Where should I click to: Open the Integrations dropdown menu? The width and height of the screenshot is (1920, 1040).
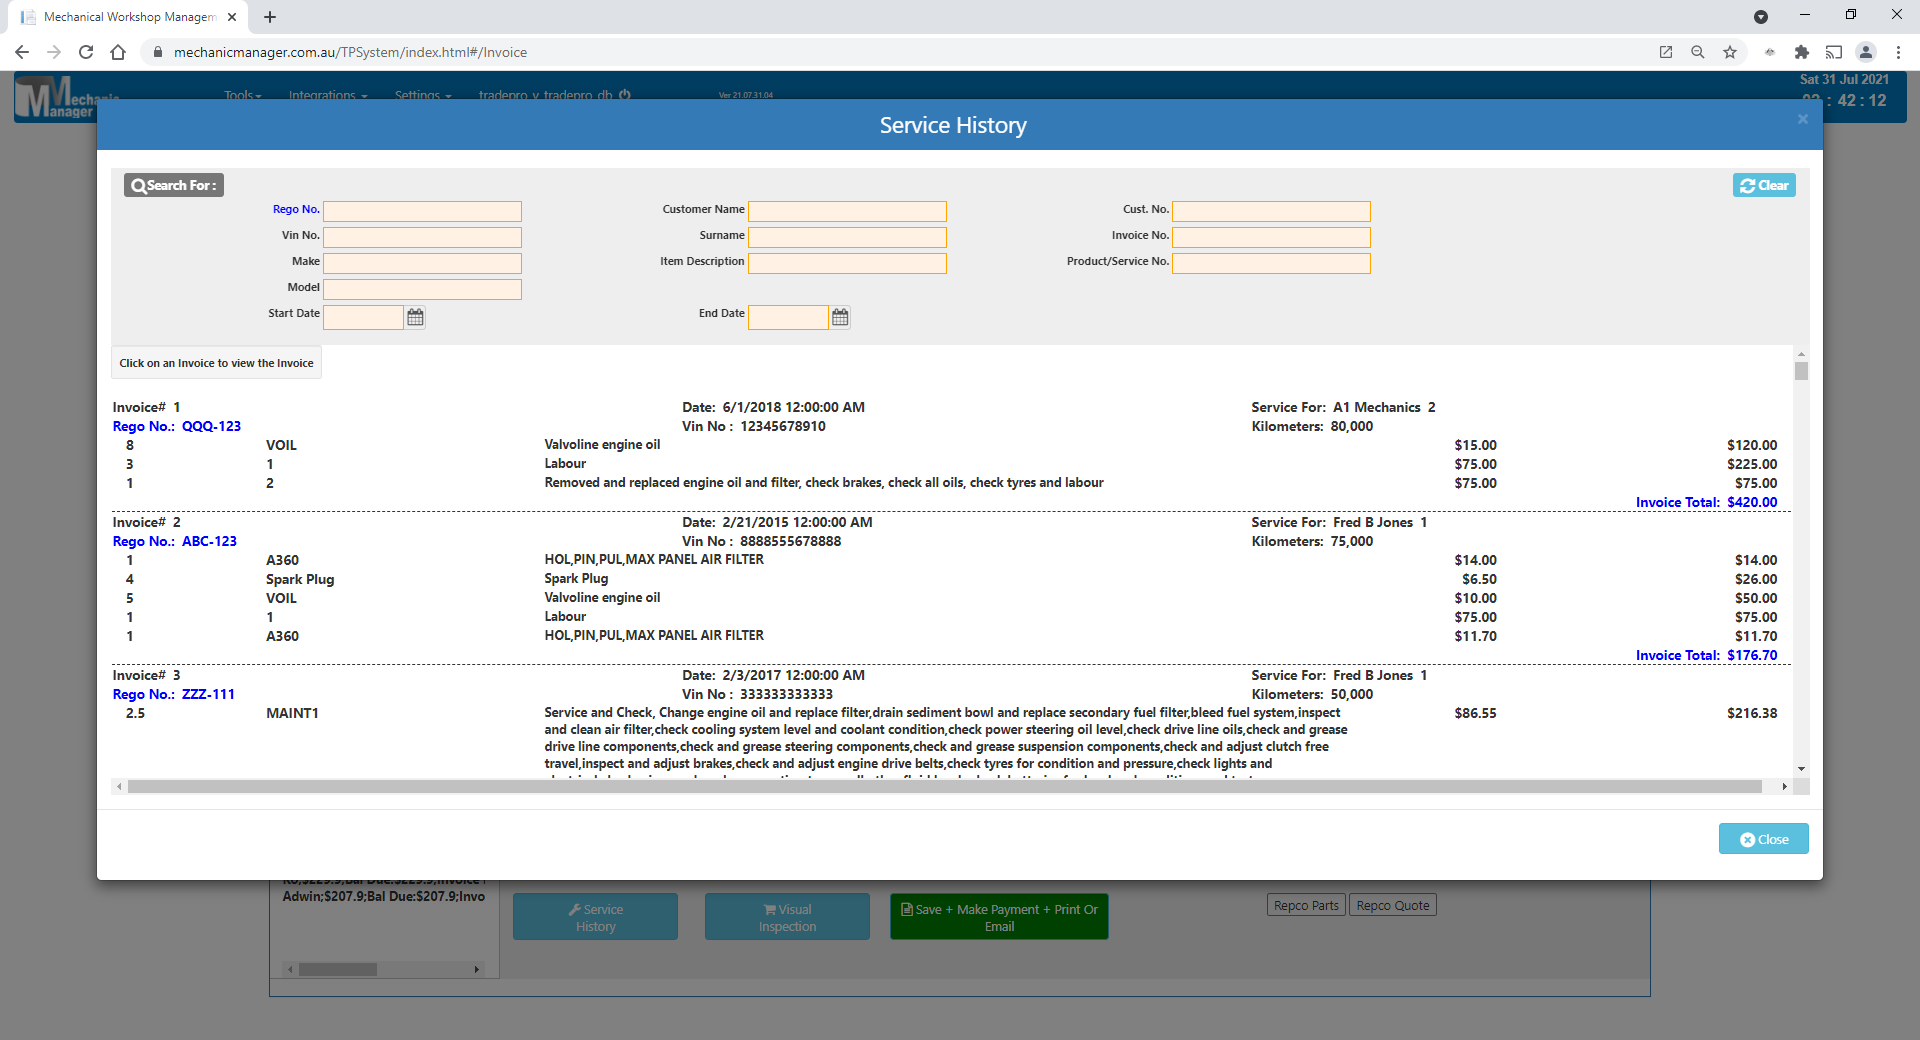327,95
